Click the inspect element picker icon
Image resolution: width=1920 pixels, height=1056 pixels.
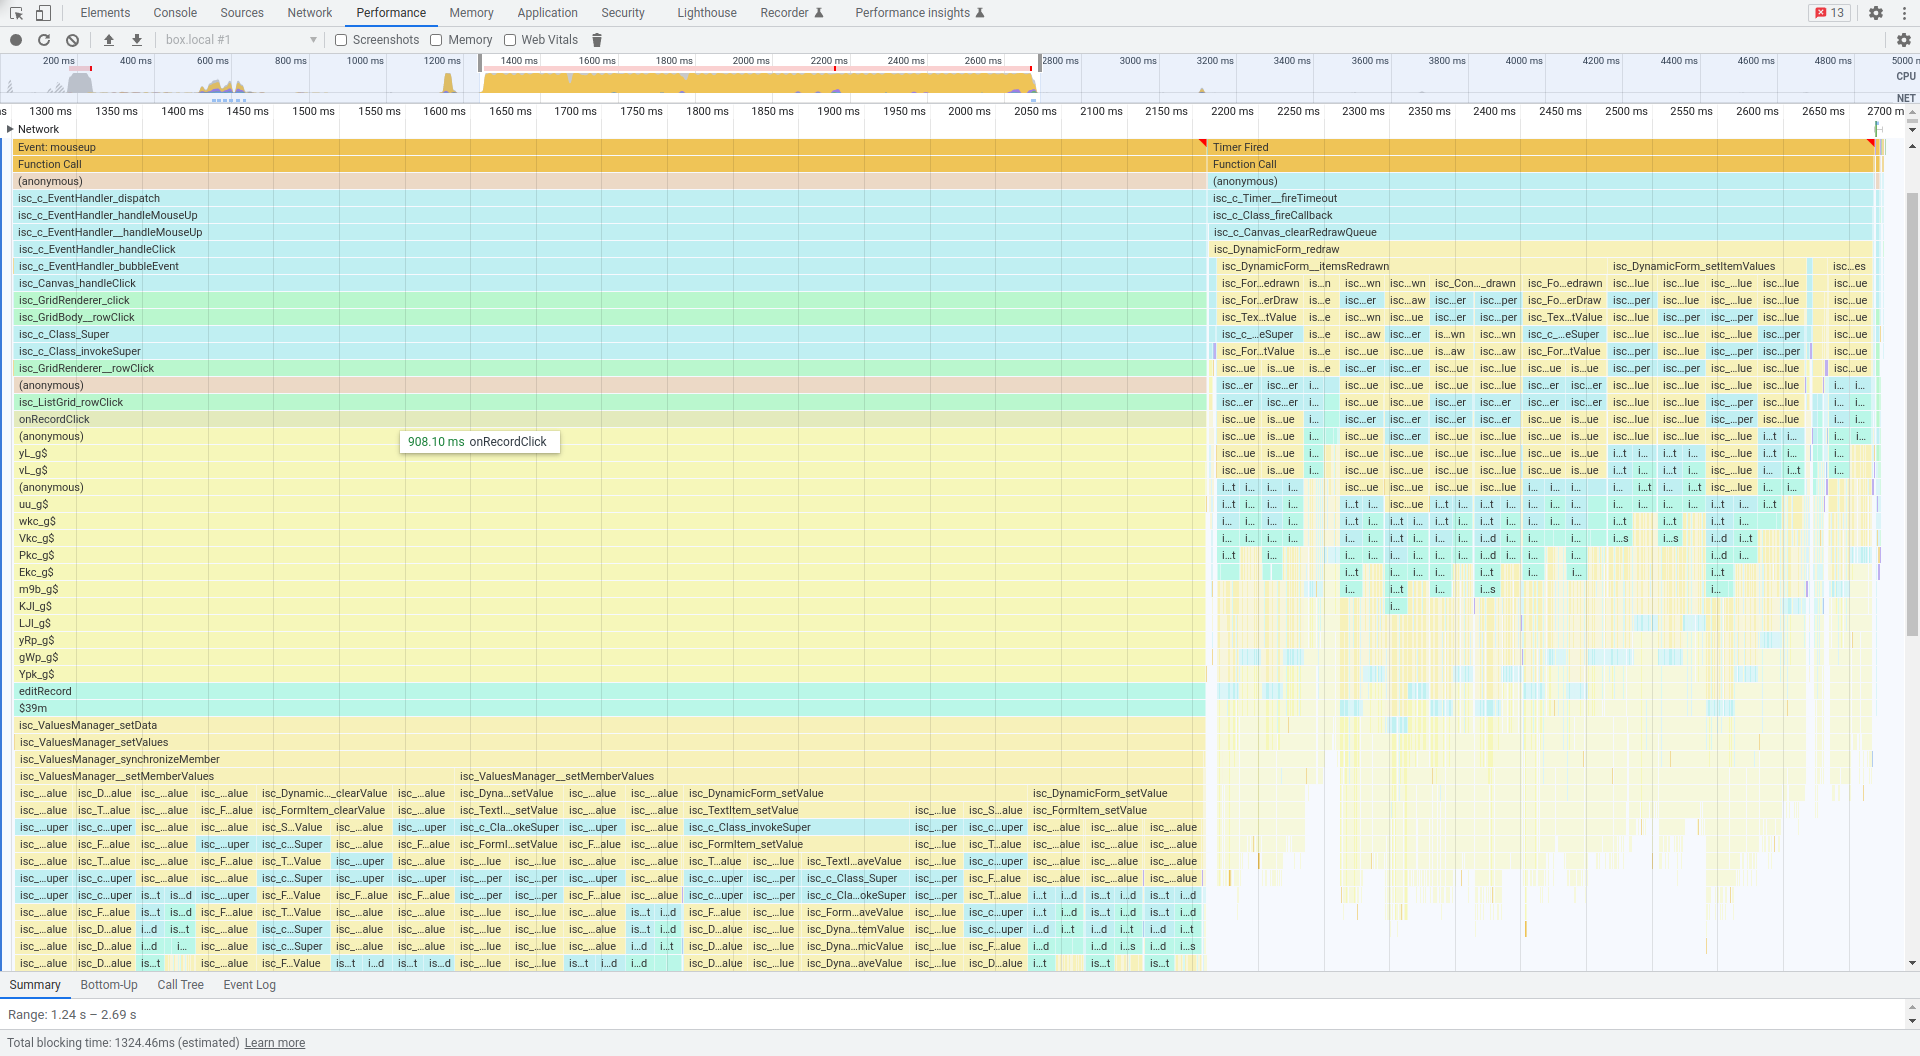coord(16,13)
